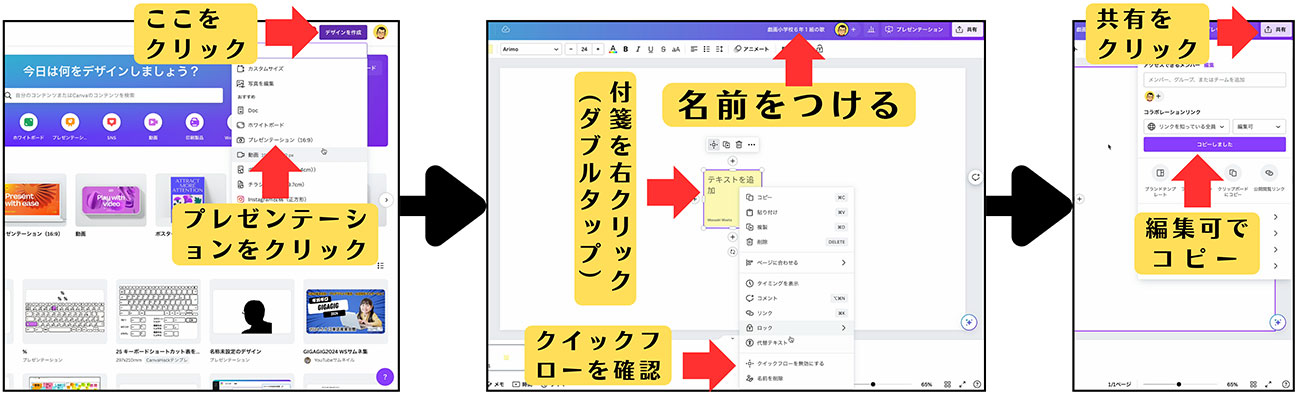Toggle italic formatting in the text toolbar
Image resolution: width=1300 pixels, height=397 pixels.
click(x=638, y=48)
